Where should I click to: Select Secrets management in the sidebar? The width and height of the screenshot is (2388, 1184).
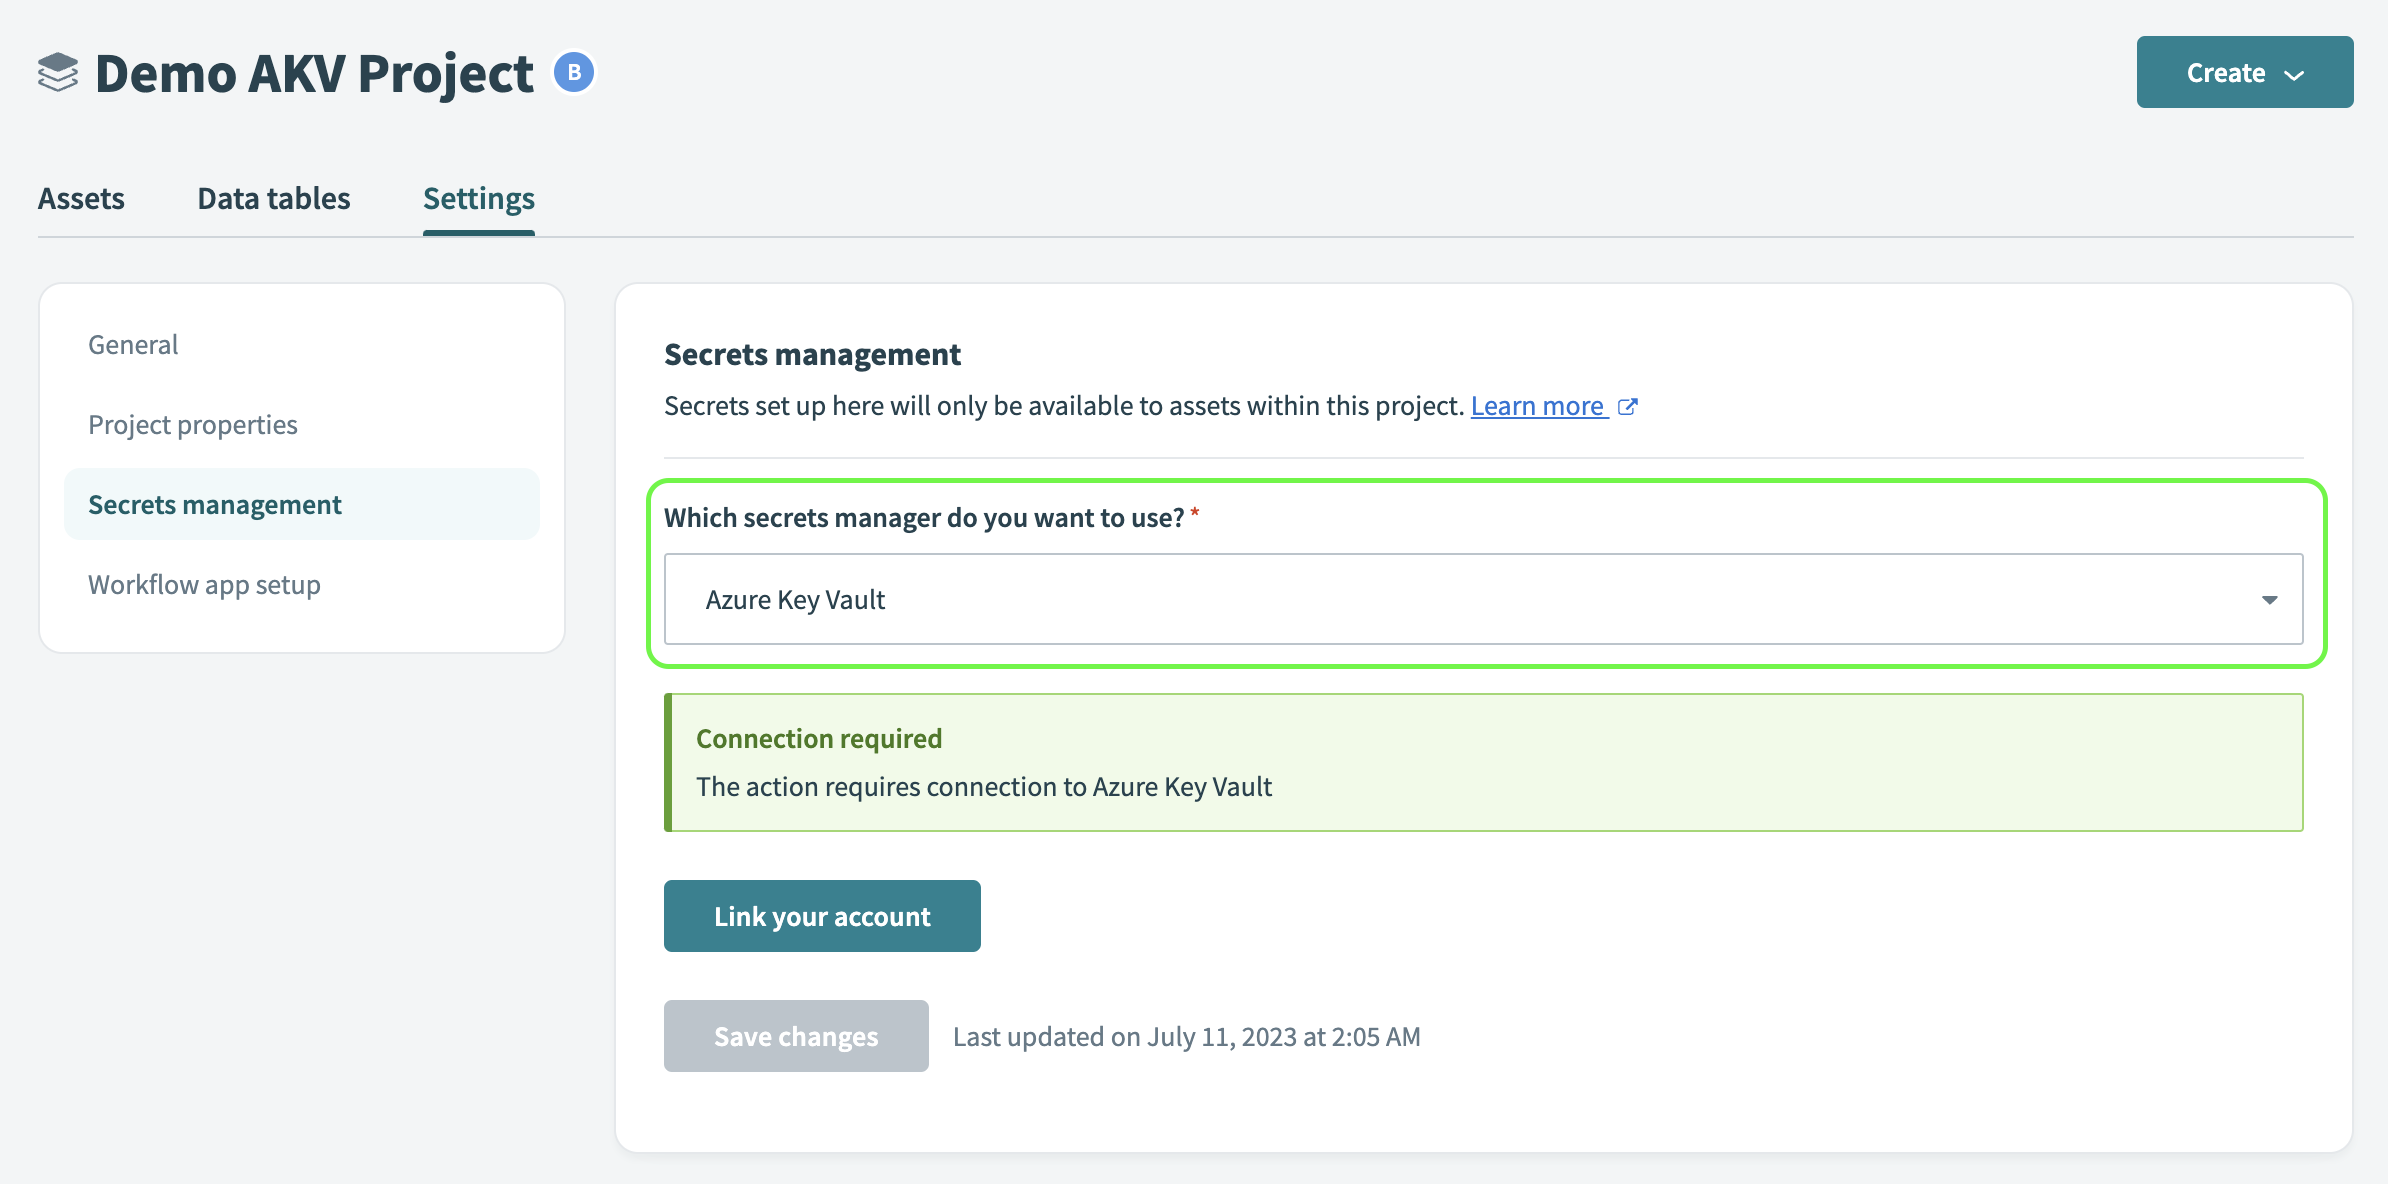[x=215, y=504]
